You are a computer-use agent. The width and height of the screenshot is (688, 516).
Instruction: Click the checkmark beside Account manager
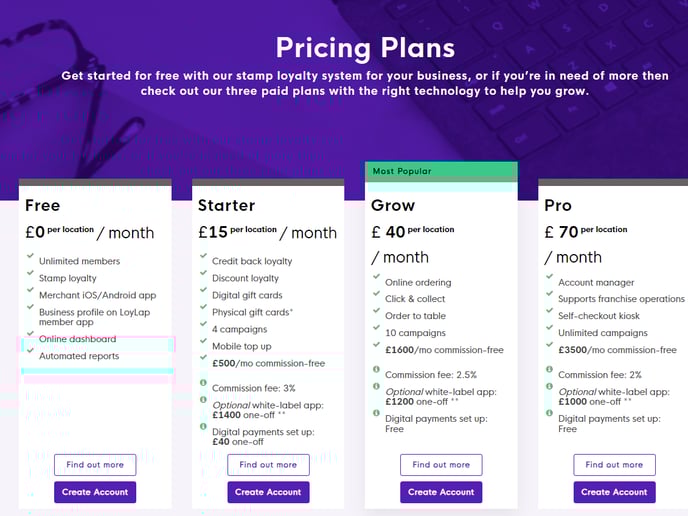[549, 276]
